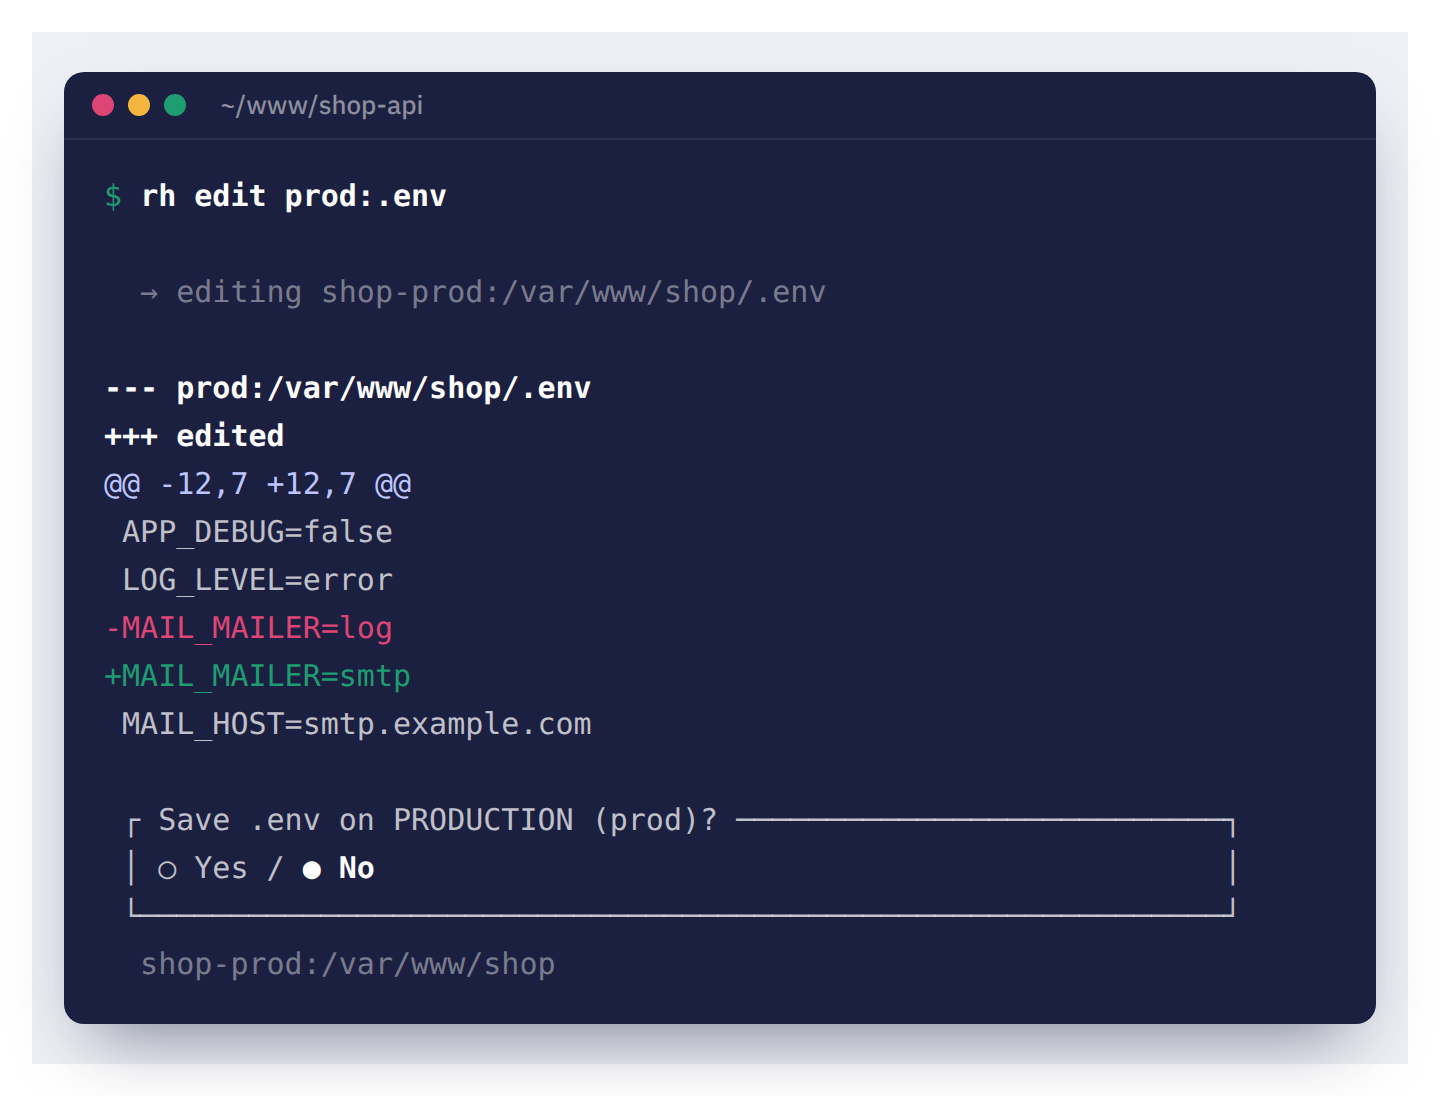
Task: Click the +++ edited diff header
Action: click(x=194, y=436)
